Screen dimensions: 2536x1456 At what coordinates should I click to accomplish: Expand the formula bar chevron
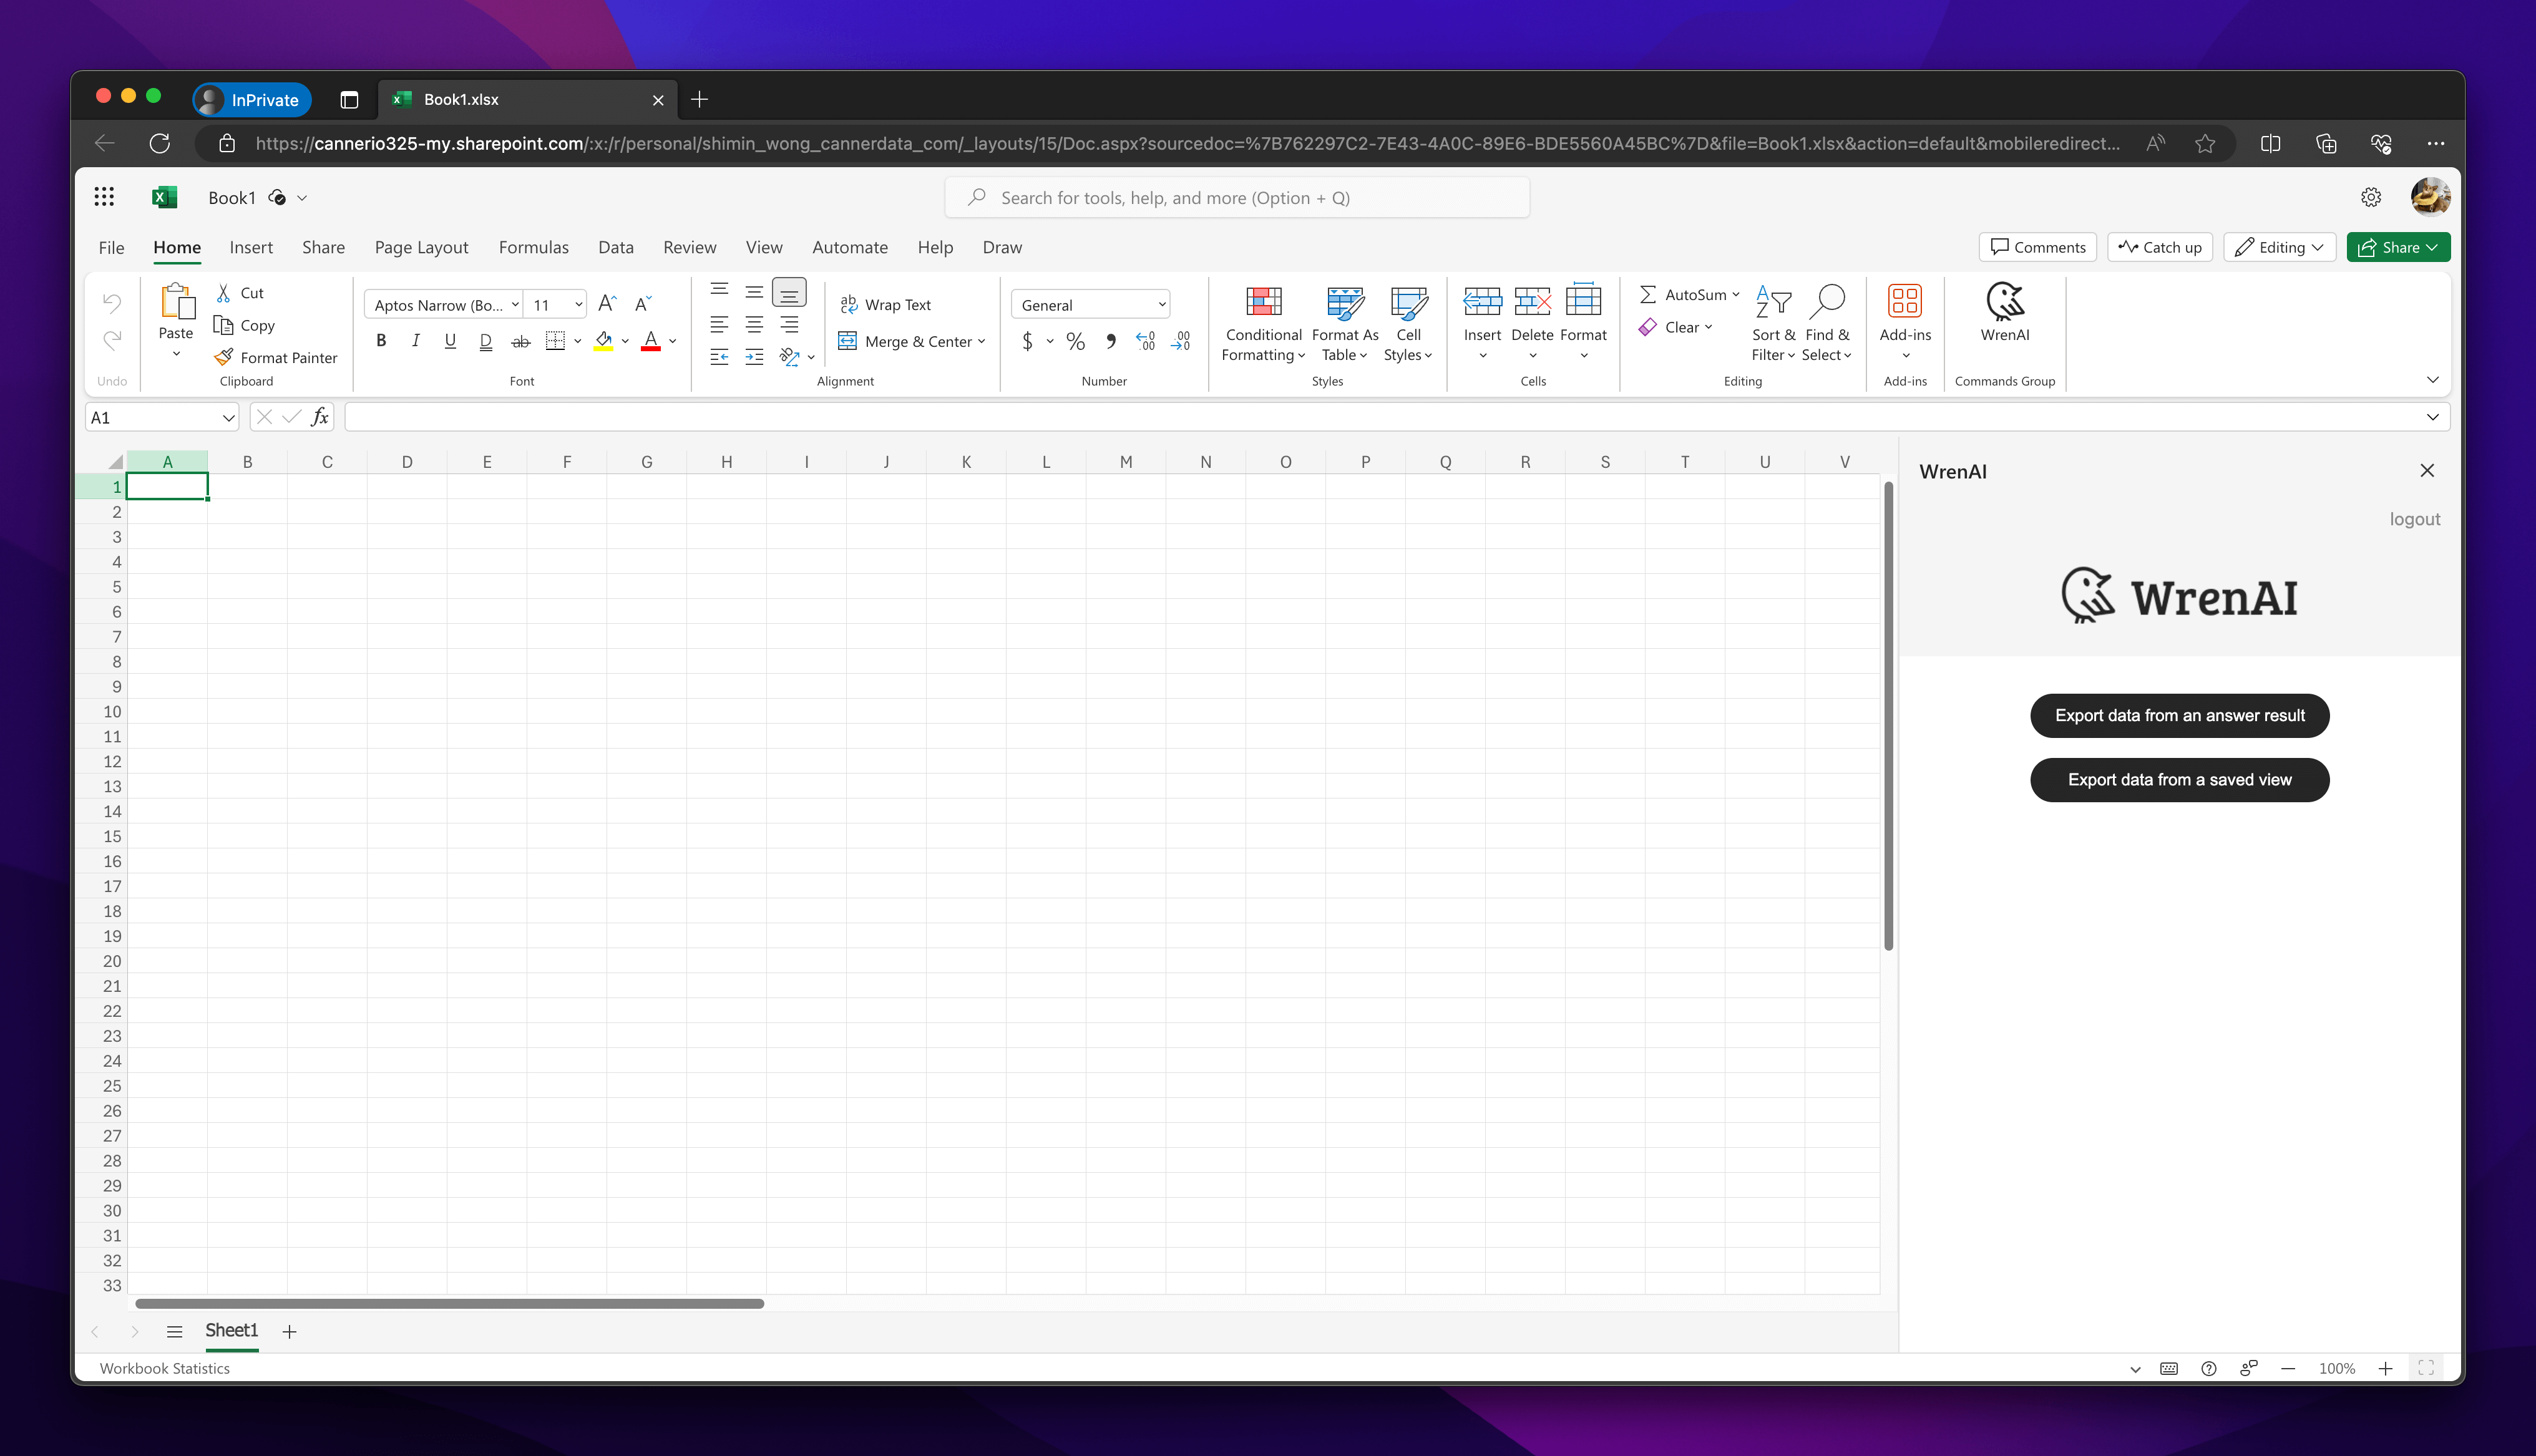coord(2432,417)
